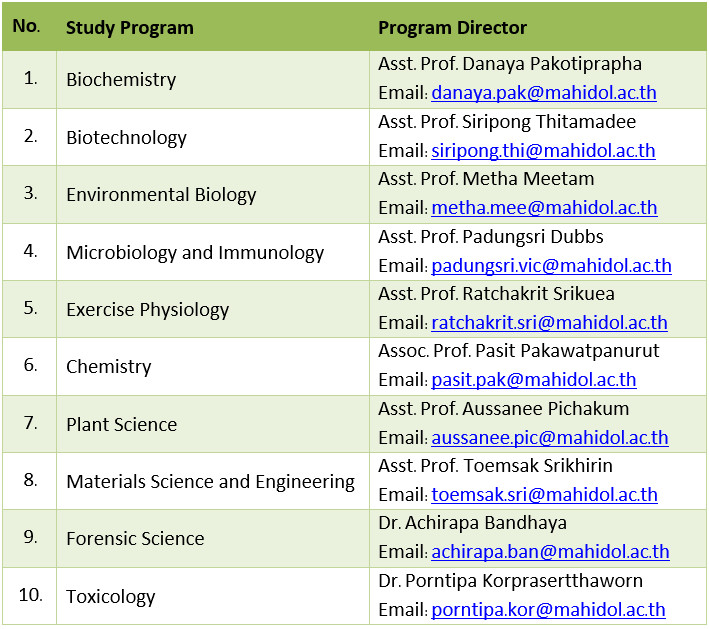Select the Toxicology program cell
This screenshot has width=709, height=629.
(x=111, y=597)
